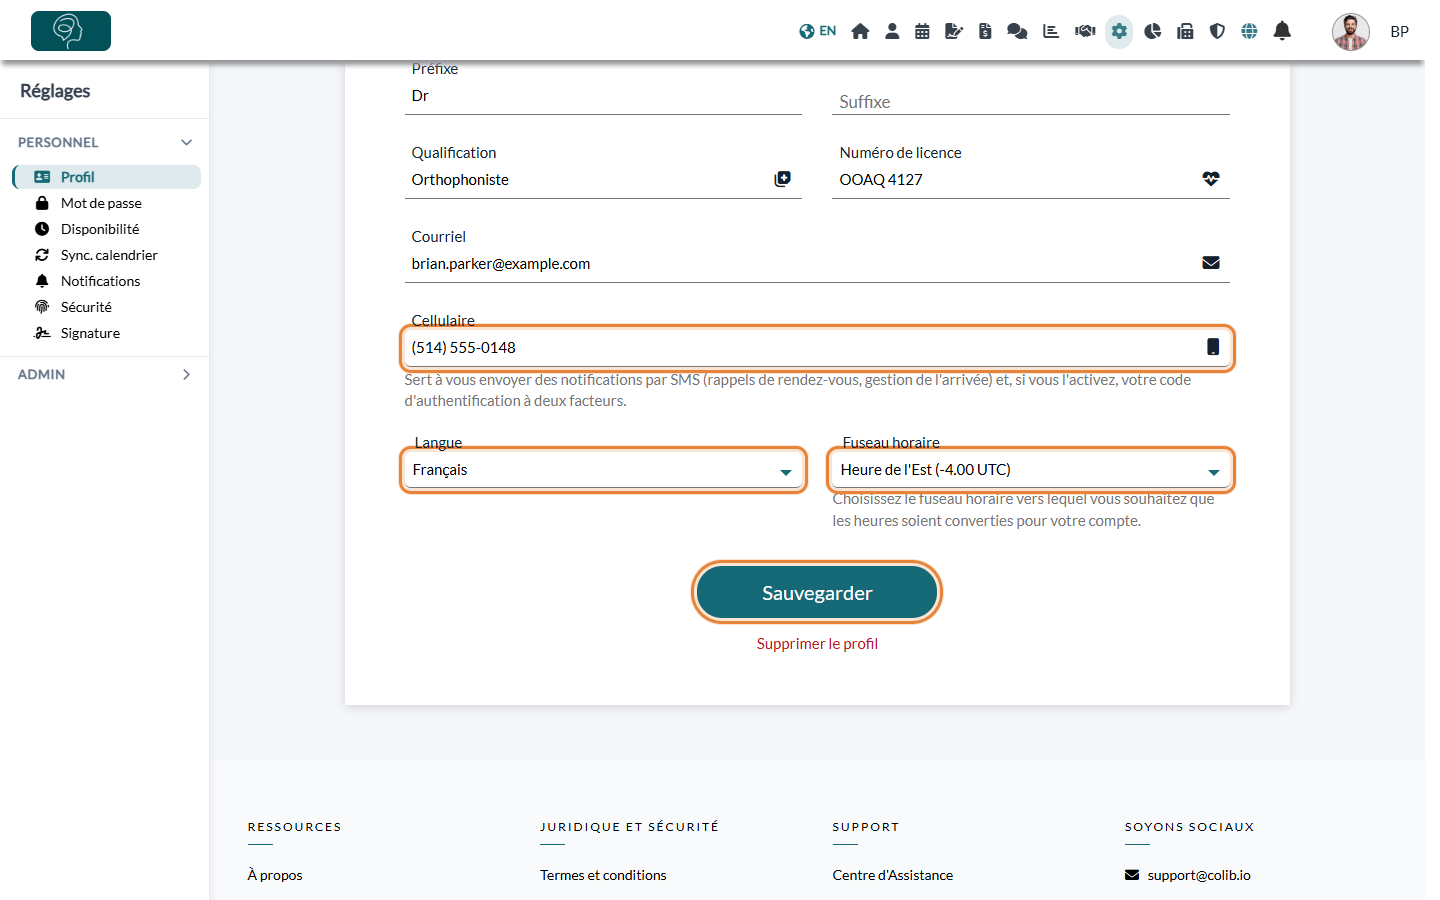Click the Colib logo

(71, 31)
